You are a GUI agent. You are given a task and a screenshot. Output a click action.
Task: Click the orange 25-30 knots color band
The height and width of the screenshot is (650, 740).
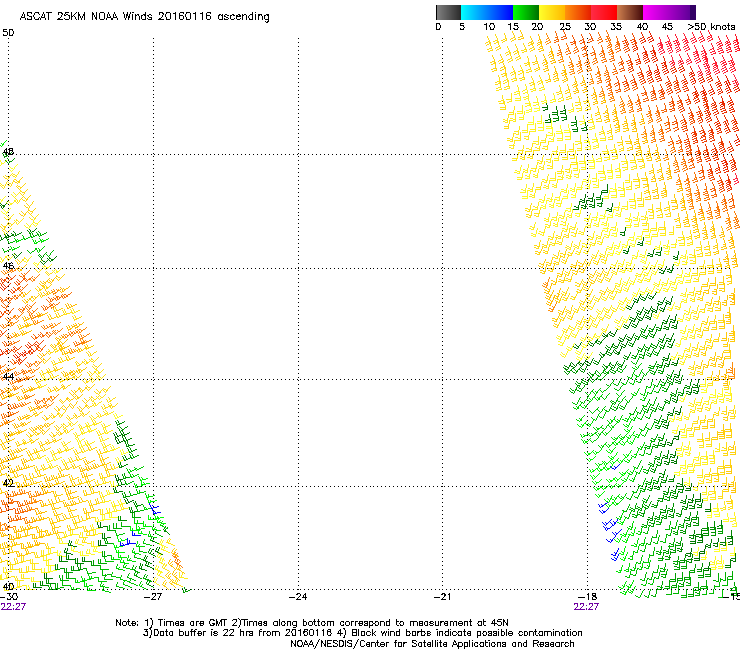coord(578,12)
